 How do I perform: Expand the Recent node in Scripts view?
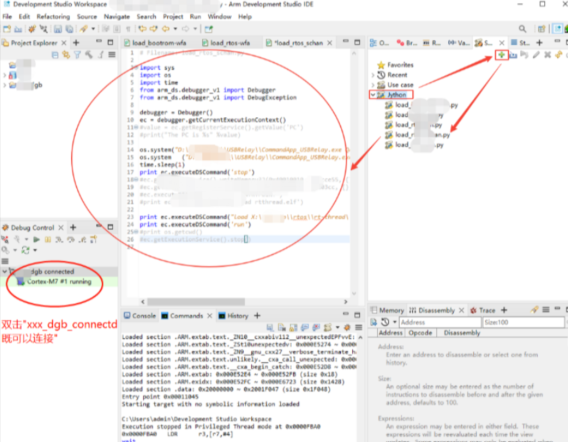point(372,75)
